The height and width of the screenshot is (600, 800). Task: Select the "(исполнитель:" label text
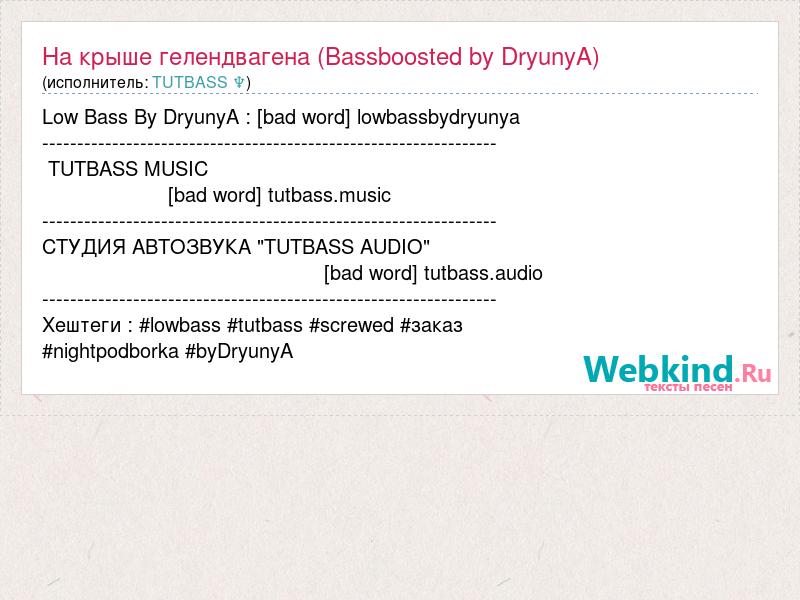pos(95,83)
